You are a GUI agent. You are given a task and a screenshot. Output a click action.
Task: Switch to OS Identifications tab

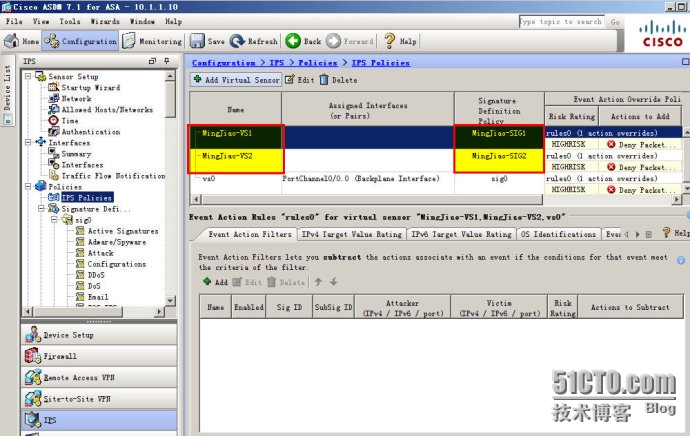(x=558, y=234)
